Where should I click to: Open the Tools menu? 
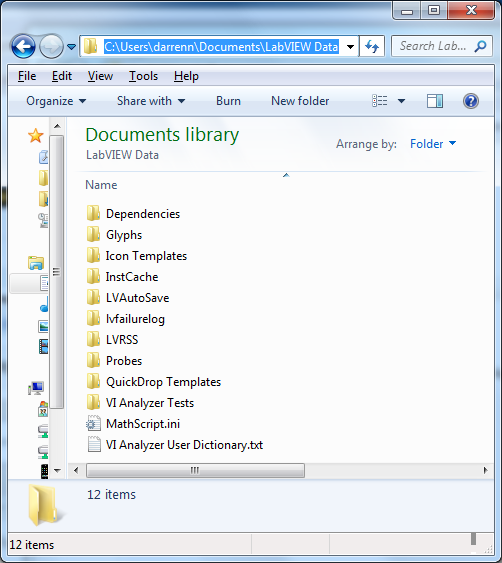[143, 76]
